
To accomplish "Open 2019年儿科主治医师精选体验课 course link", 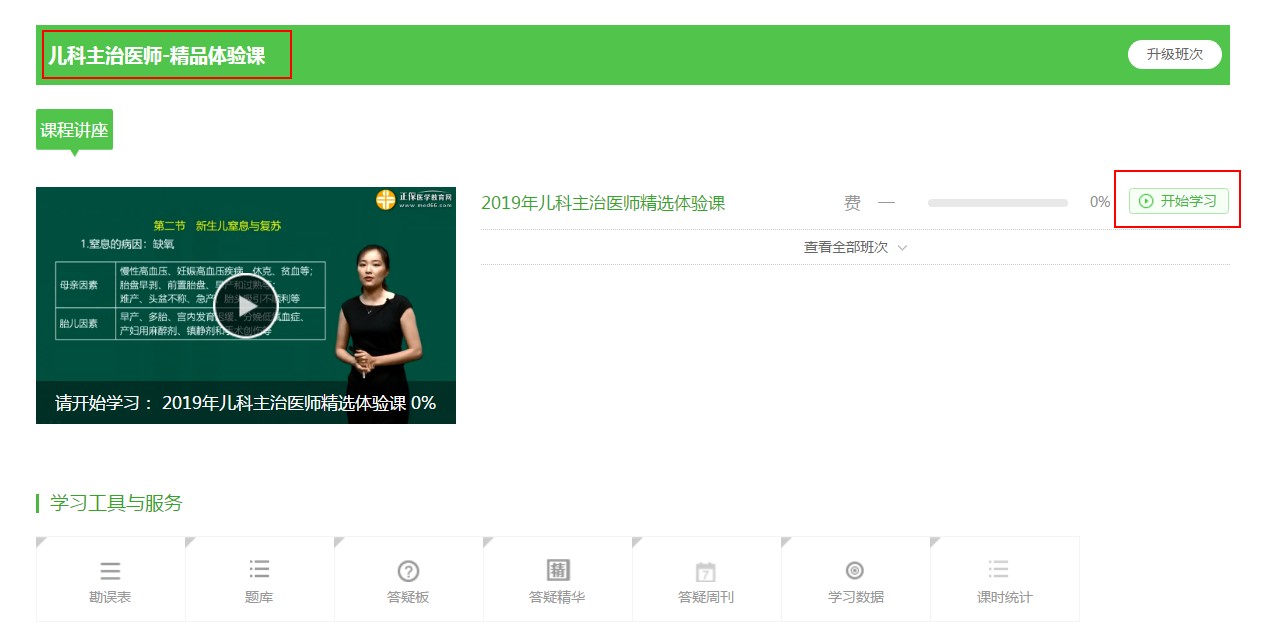I will pos(603,203).
